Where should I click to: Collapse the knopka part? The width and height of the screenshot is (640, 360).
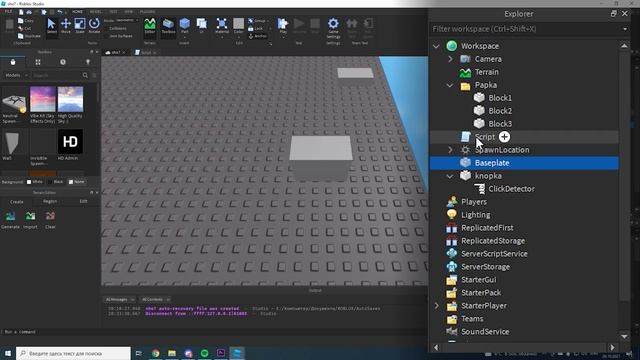pyautogui.click(x=450, y=176)
